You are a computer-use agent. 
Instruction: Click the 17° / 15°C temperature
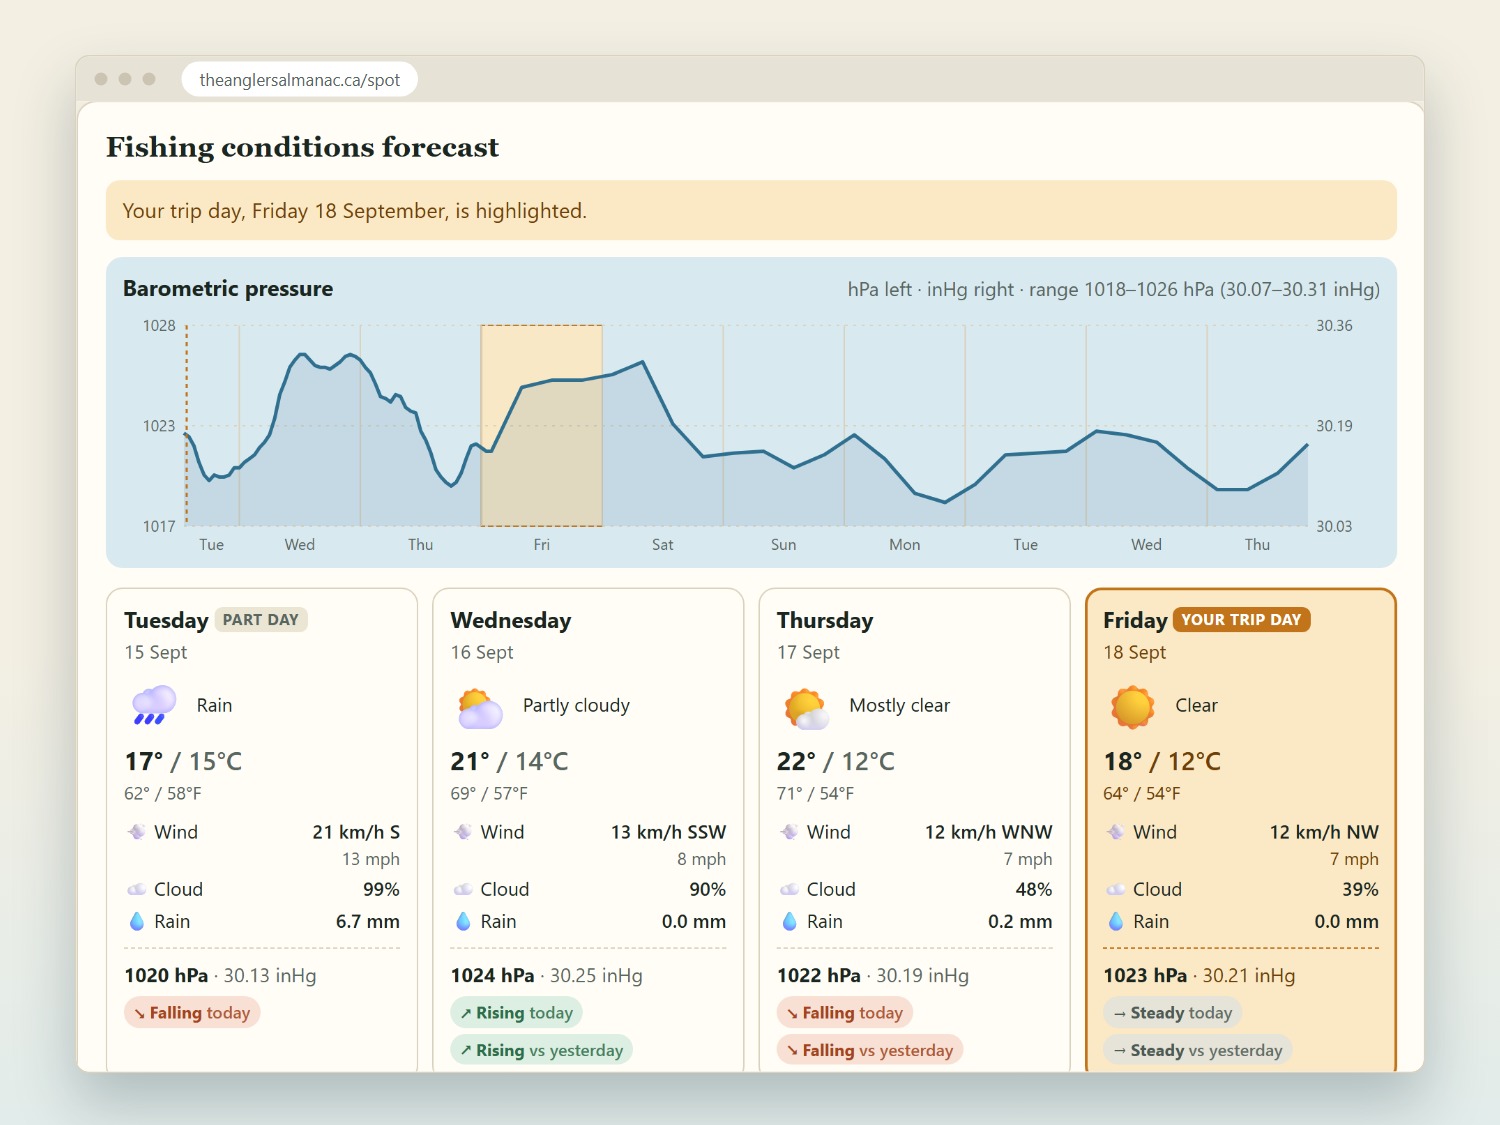(183, 761)
